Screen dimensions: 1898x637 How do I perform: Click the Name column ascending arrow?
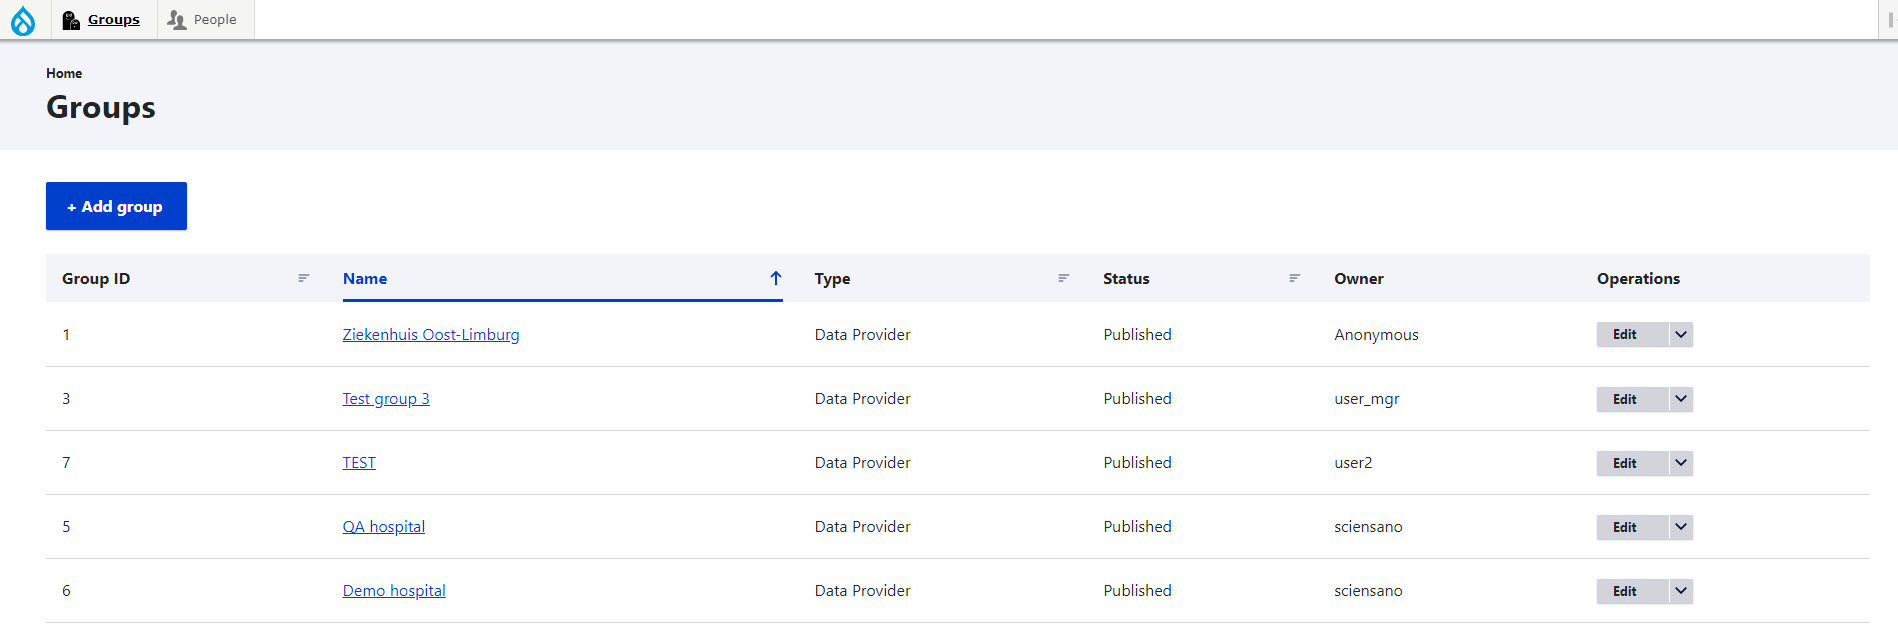pyautogui.click(x=775, y=278)
